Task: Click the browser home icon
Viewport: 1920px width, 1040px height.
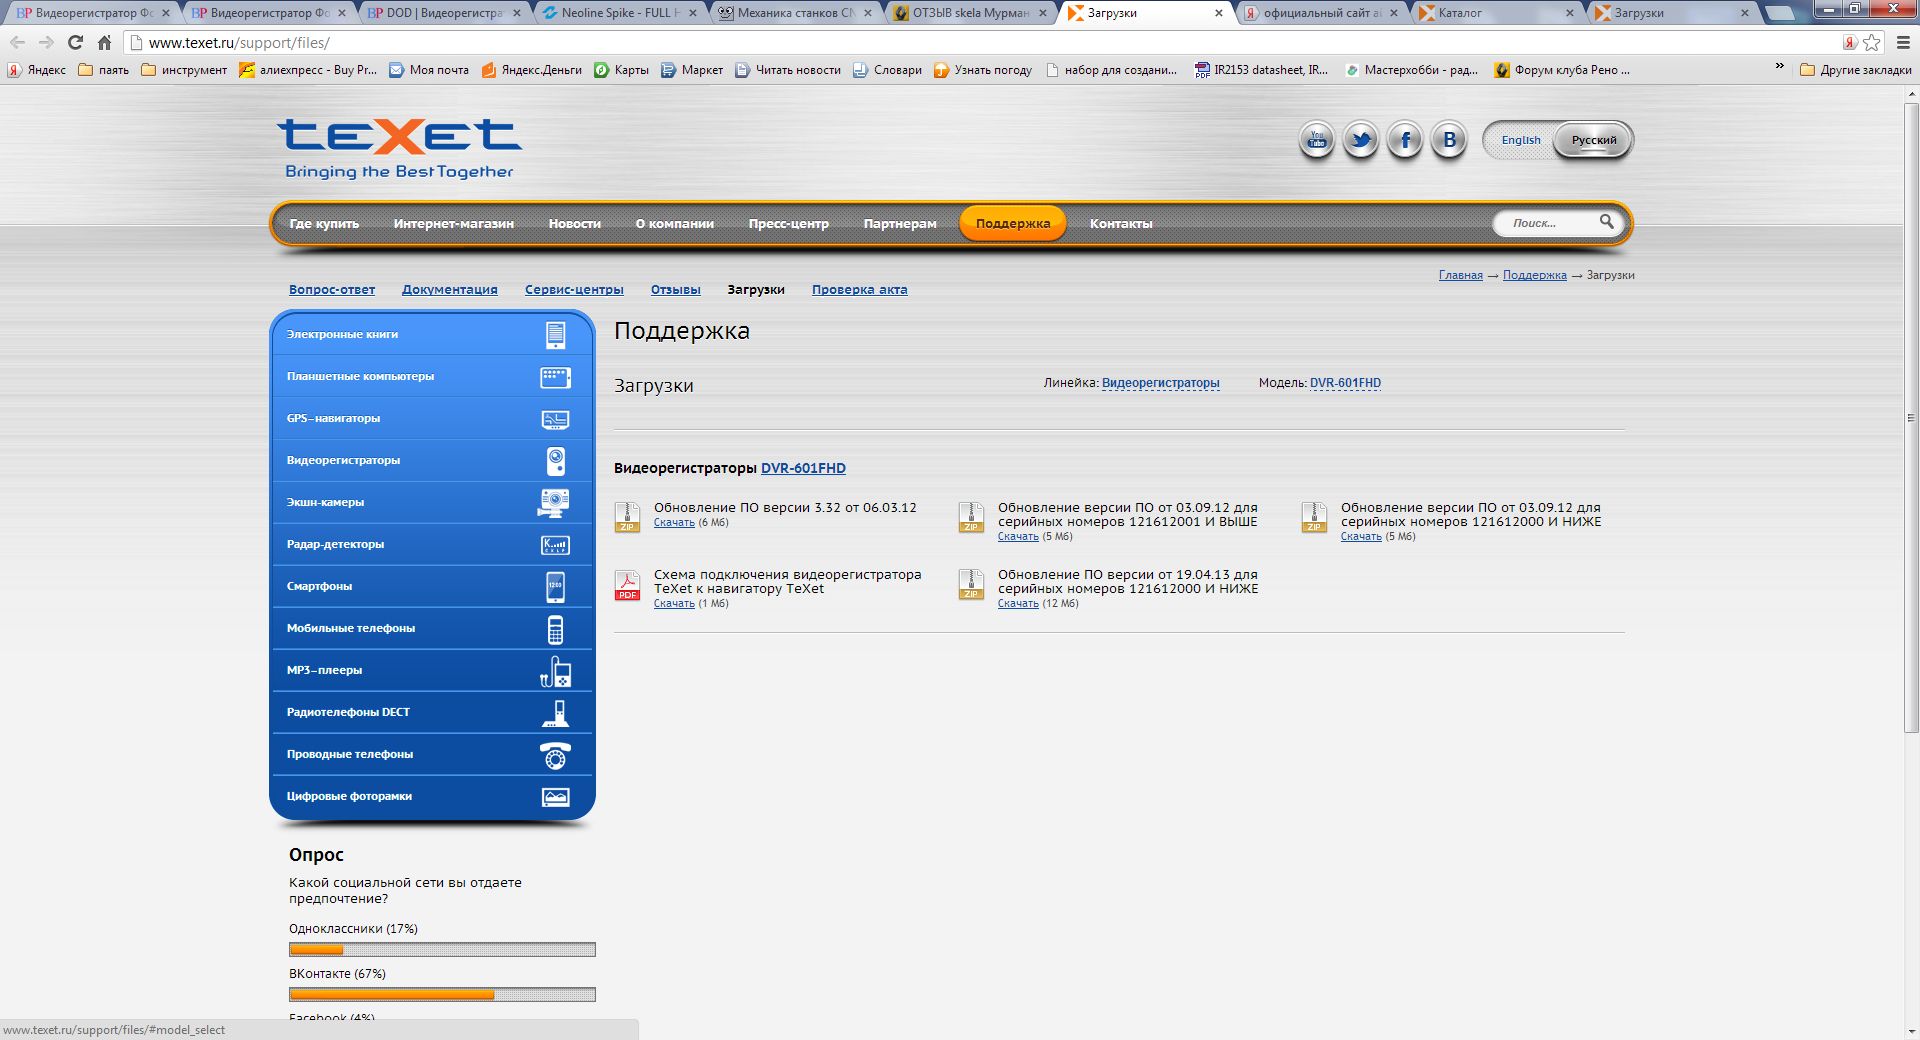Action: [104, 42]
